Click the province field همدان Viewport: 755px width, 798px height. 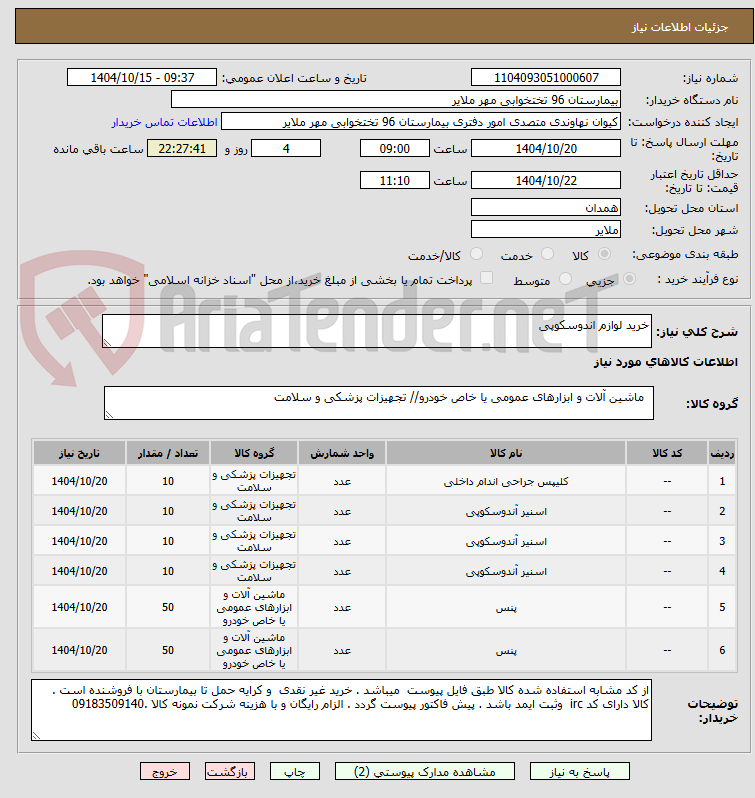(x=546, y=208)
